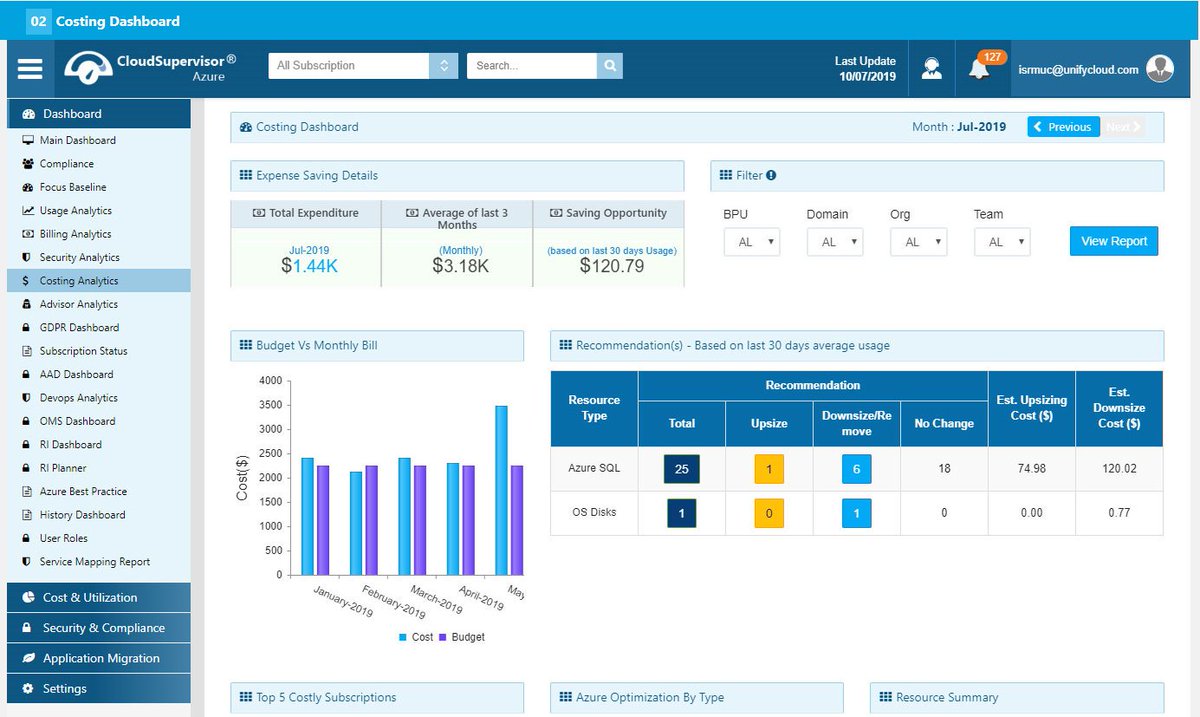This screenshot has width=1200, height=717.
Task: Click the OS Disks Upsize badge 0
Action: (769, 513)
